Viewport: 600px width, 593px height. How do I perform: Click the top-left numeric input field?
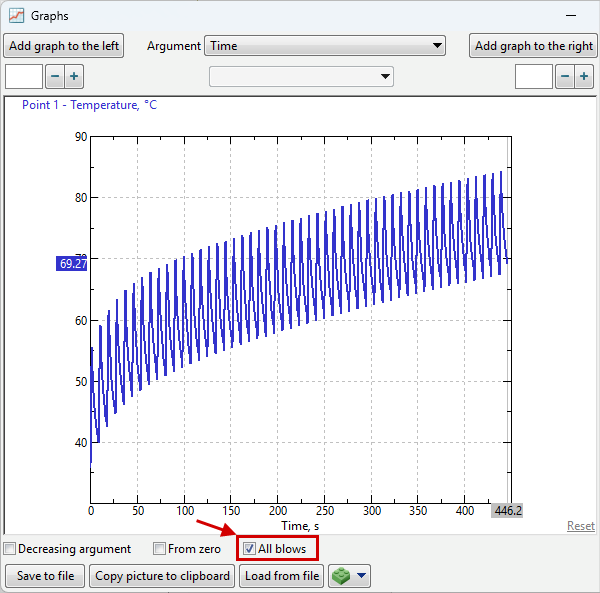[24, 77]
